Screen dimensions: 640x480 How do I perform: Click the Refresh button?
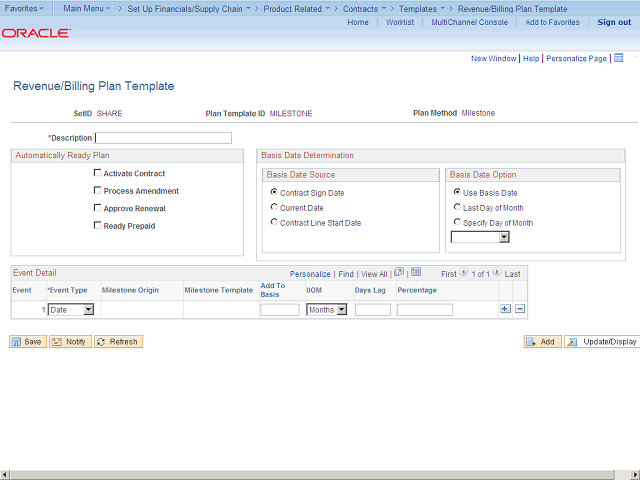pos(118,342)
